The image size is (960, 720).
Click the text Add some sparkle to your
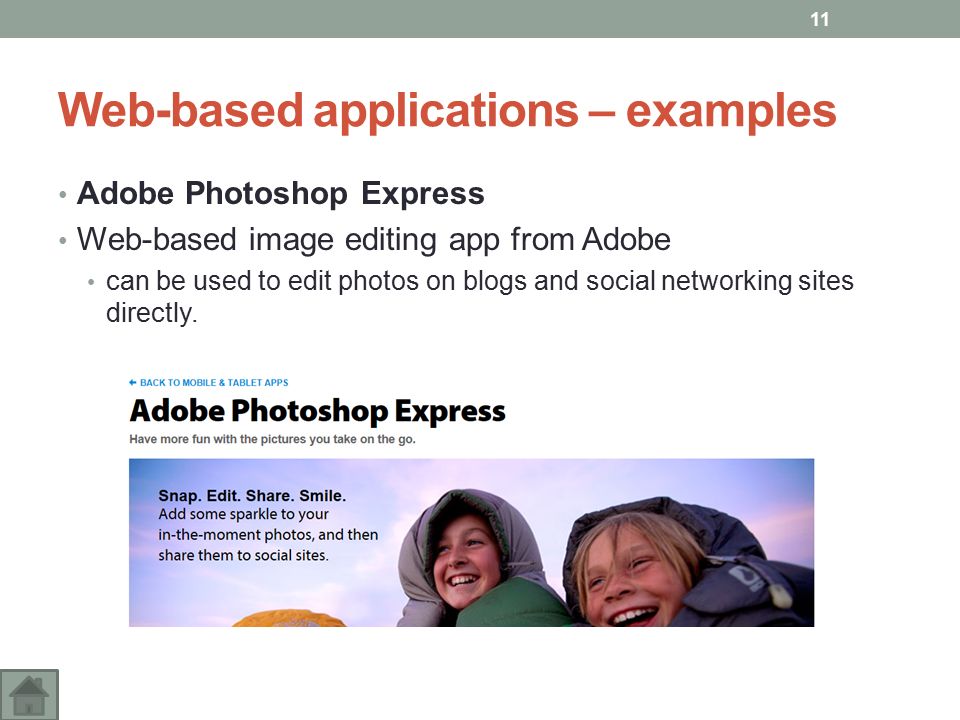243,514
